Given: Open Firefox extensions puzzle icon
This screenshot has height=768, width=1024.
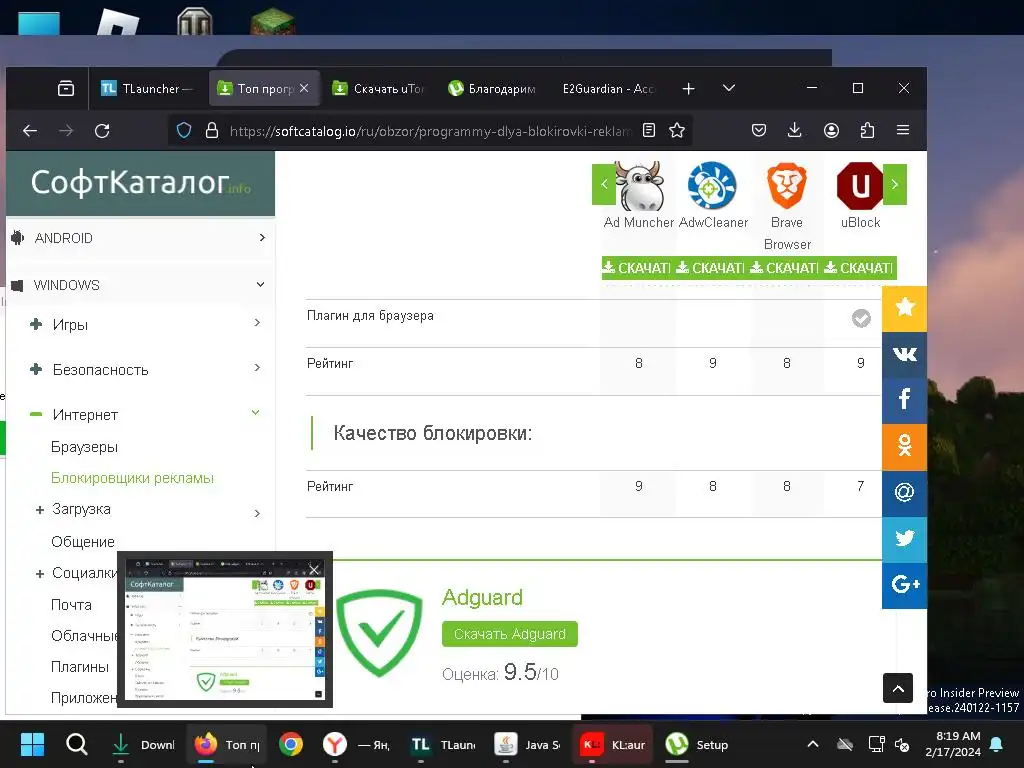Looking at the screenshot, I should pyautogui.click(x=867, y=130).
